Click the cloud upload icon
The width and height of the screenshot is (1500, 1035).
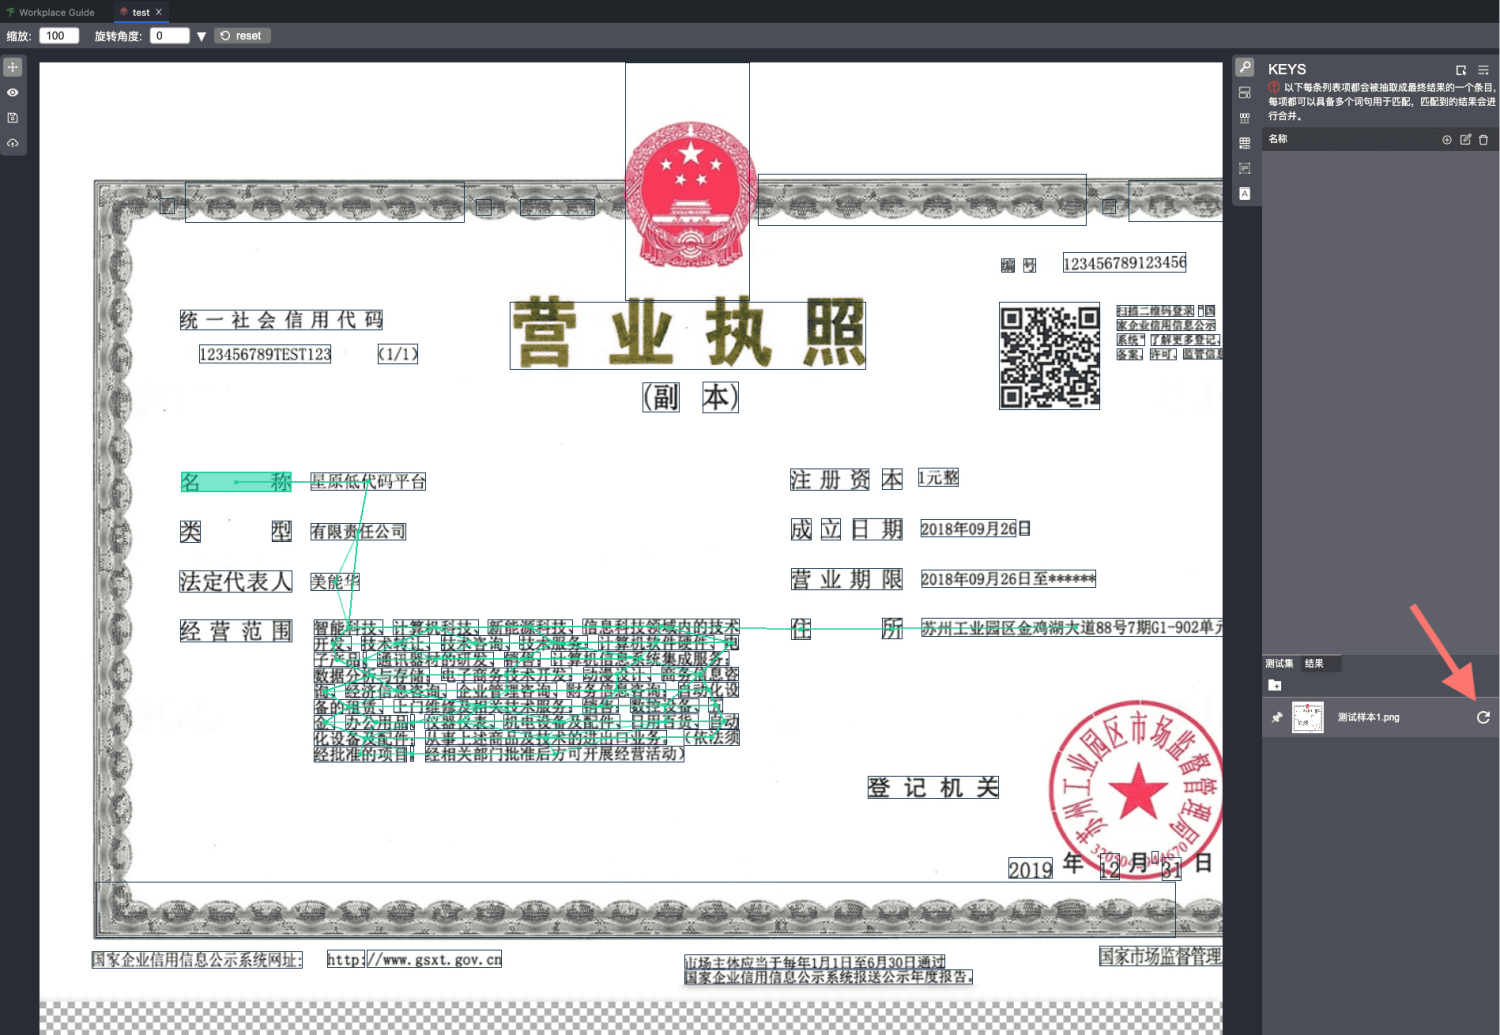tap(13, 143)
